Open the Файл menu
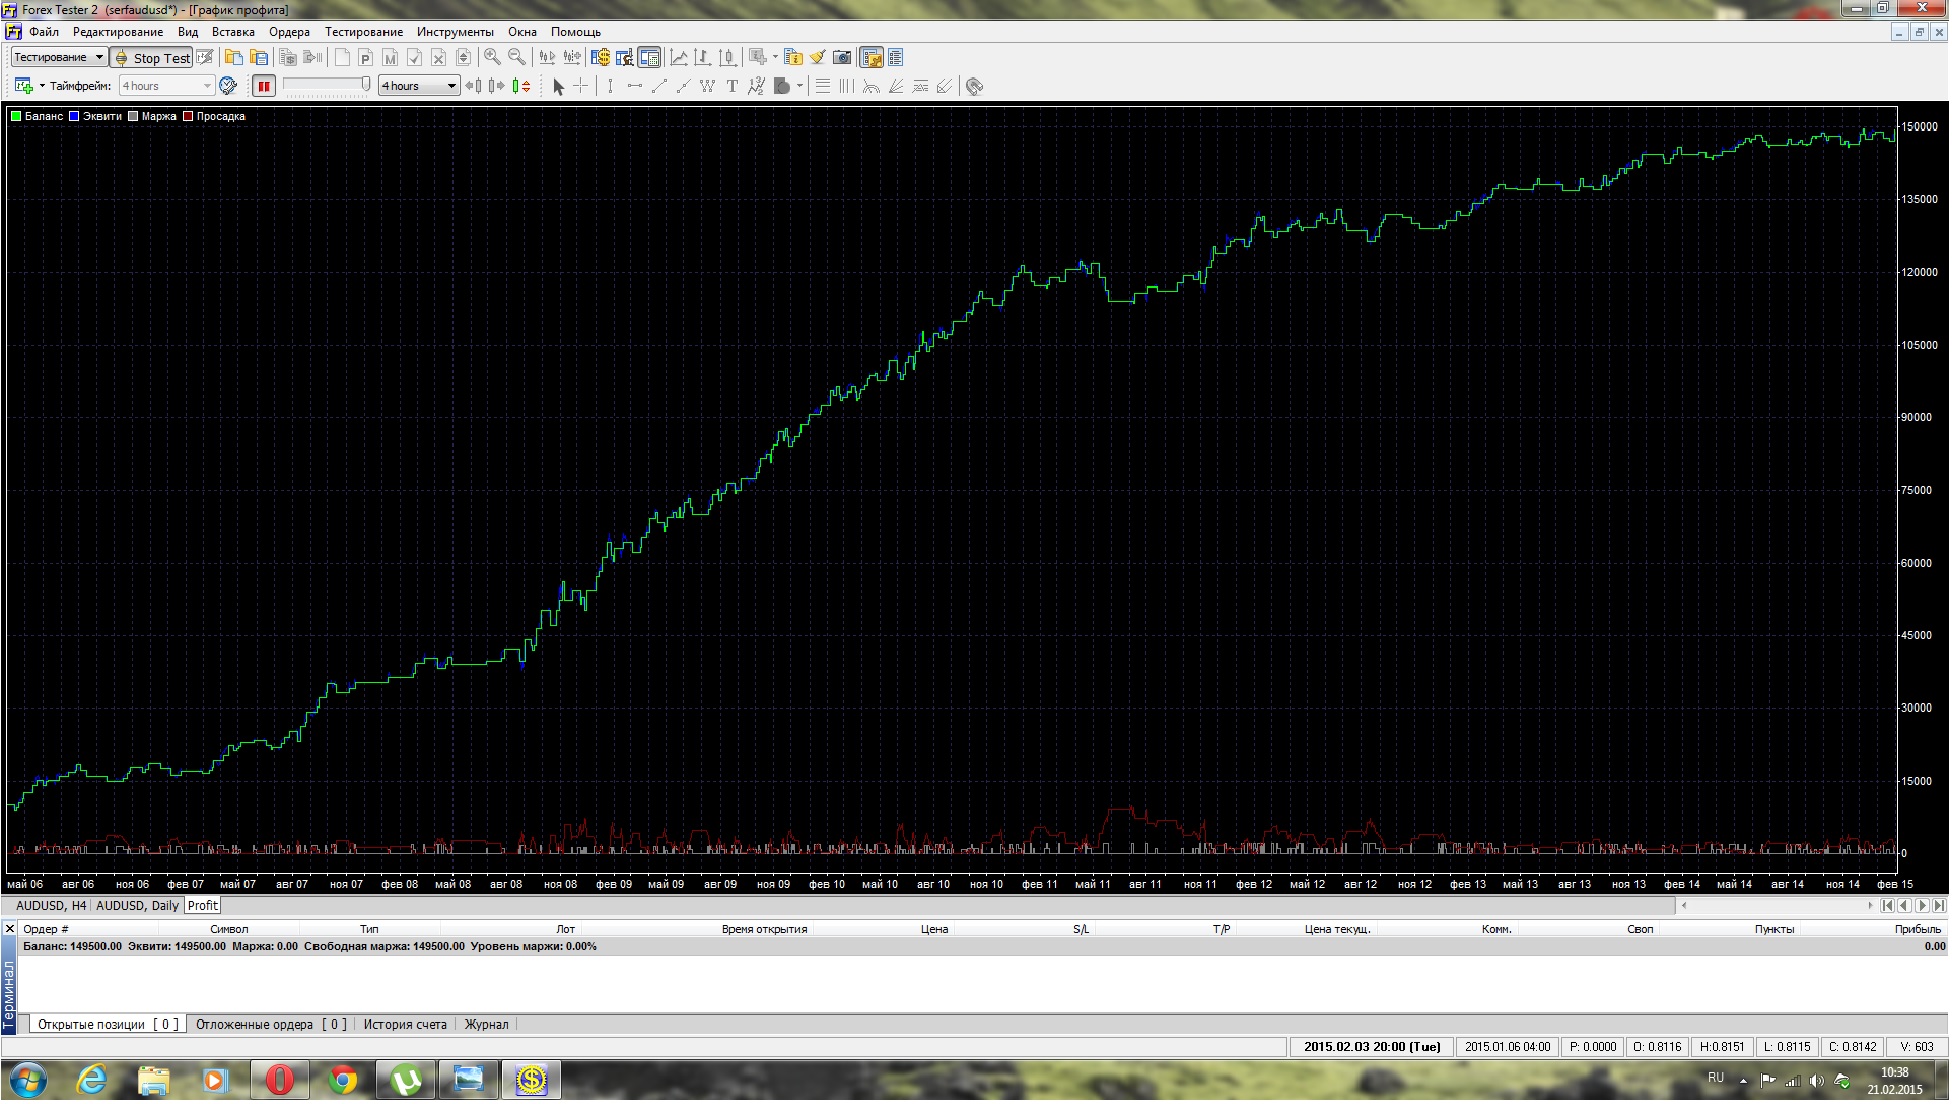This screenshot has height=1104, width=1952. tap(44, 31)
